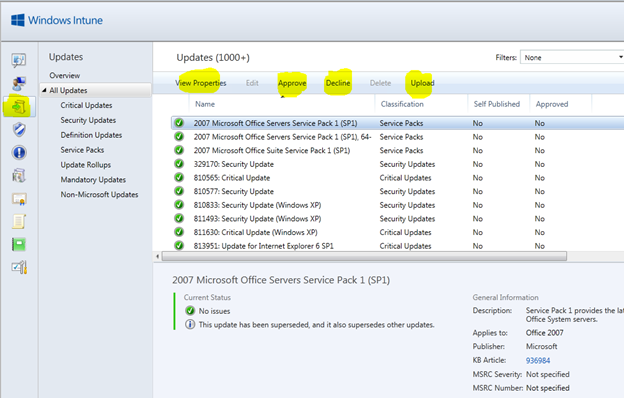Screen dimensions: 624x398
Task: Open the System Overview workspace icon
Action: point(19,60)
